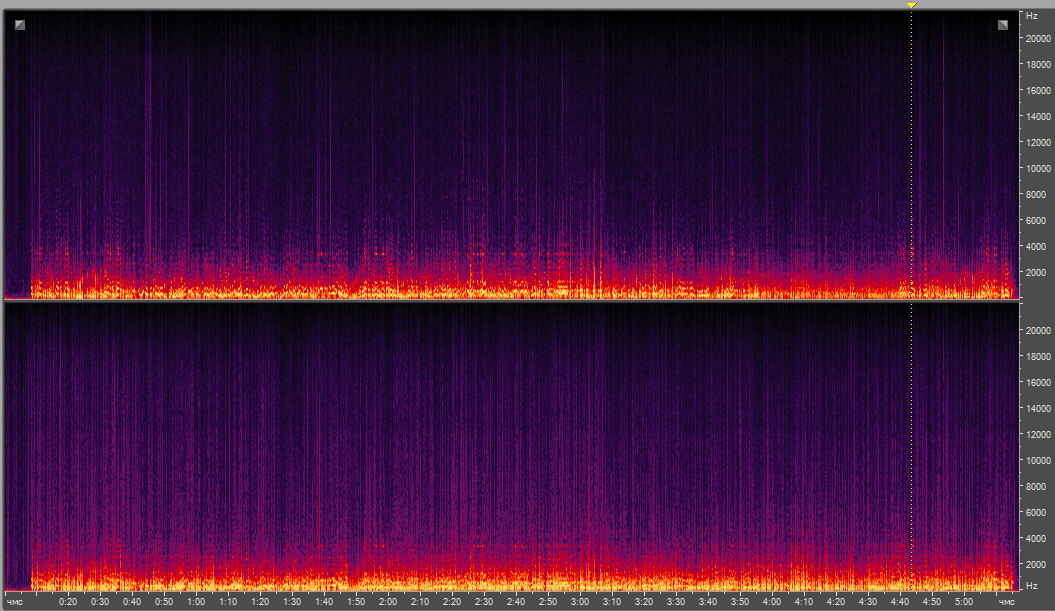Click the 2:10 mark on the time ruler

point(420,602)
